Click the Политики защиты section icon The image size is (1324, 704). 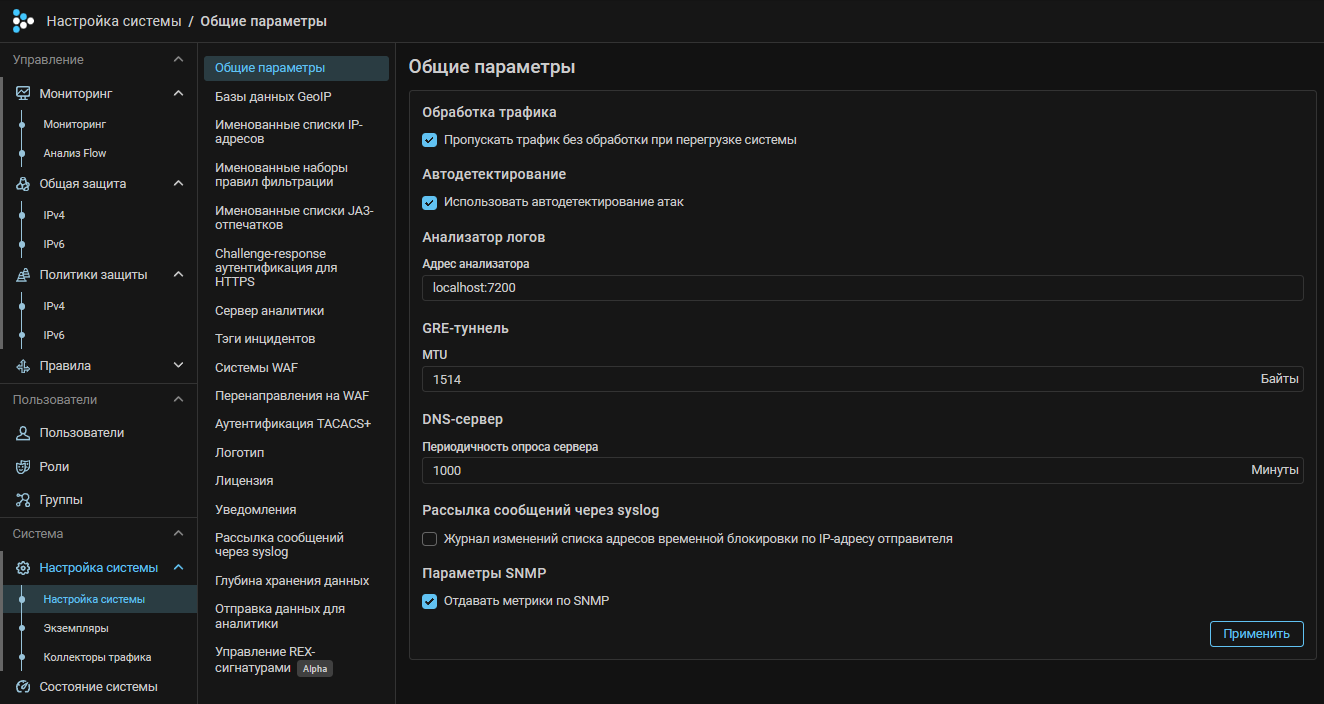coord(23,275)
